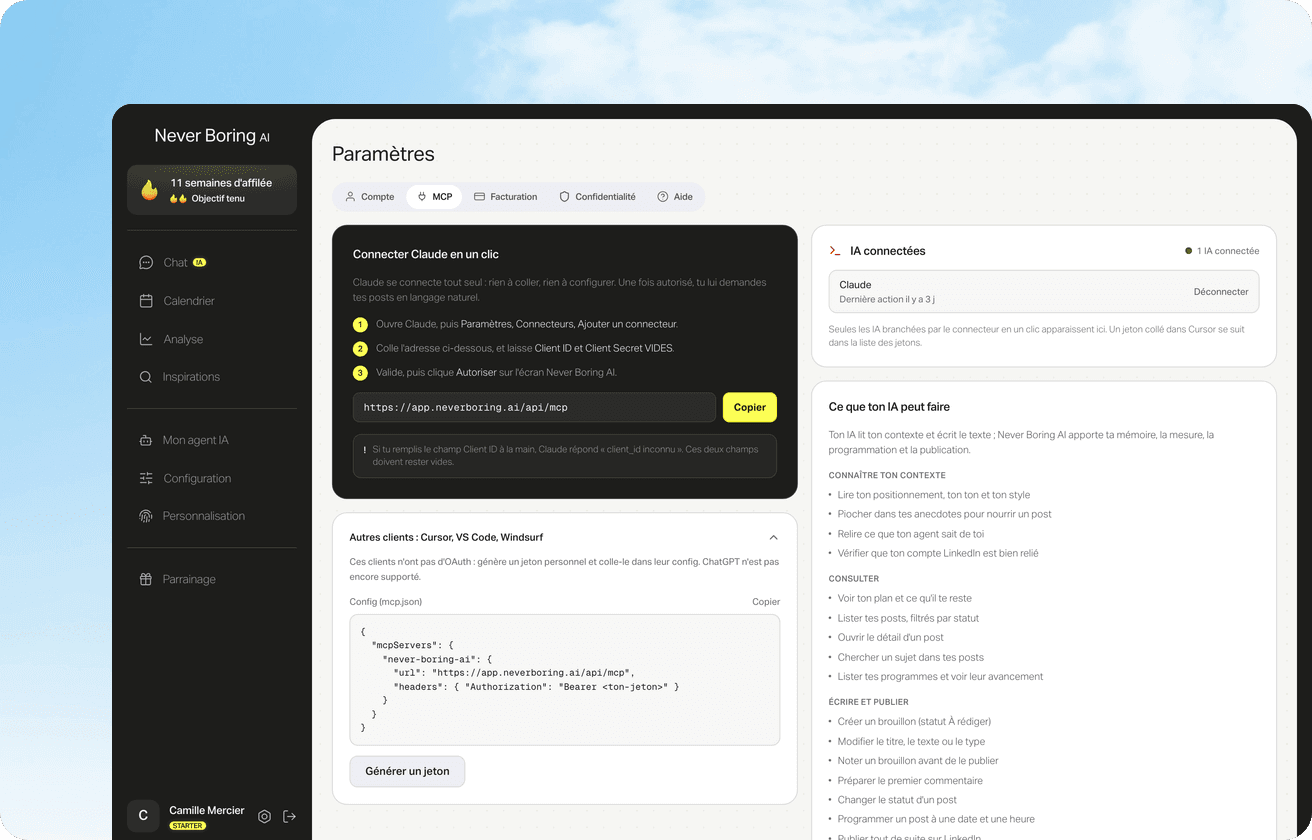This screenshot has width=1312, height=840.
Task: Copy the MCP URL with yellow Copier button
Action: pos(750,407)
